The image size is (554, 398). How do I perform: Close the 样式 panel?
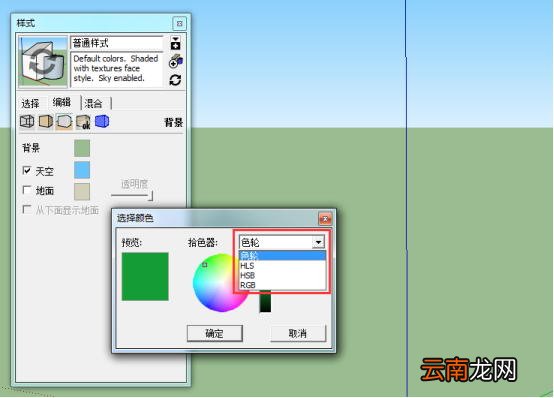(x=179, y=24)
